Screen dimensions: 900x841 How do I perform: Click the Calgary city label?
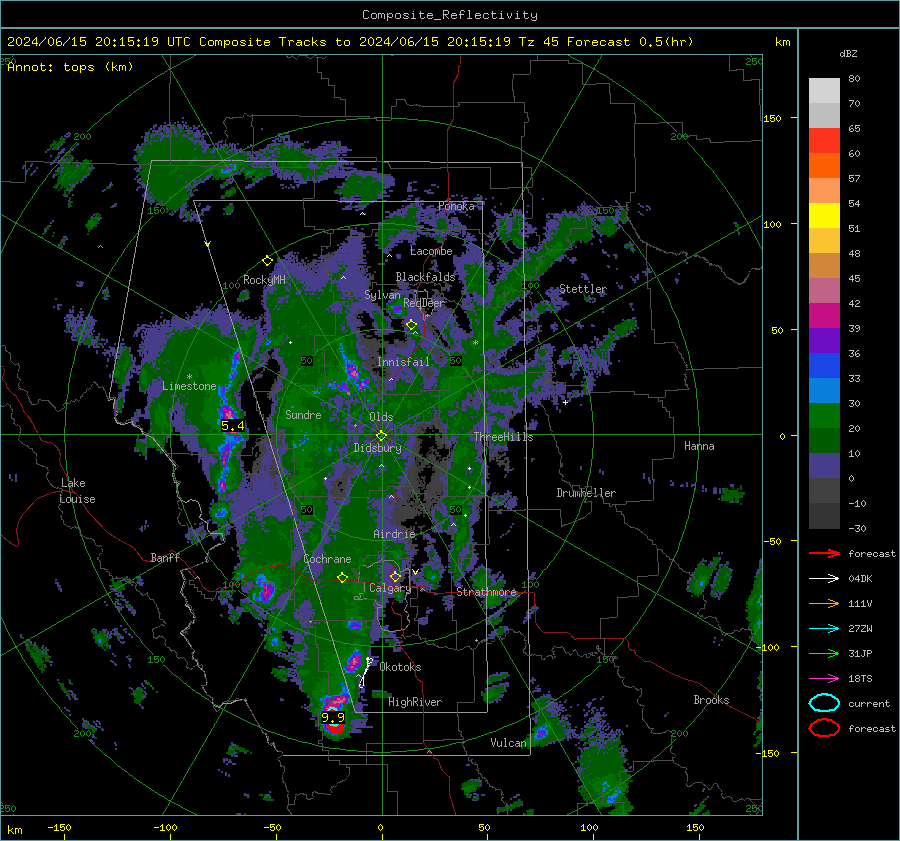(390, 588)
